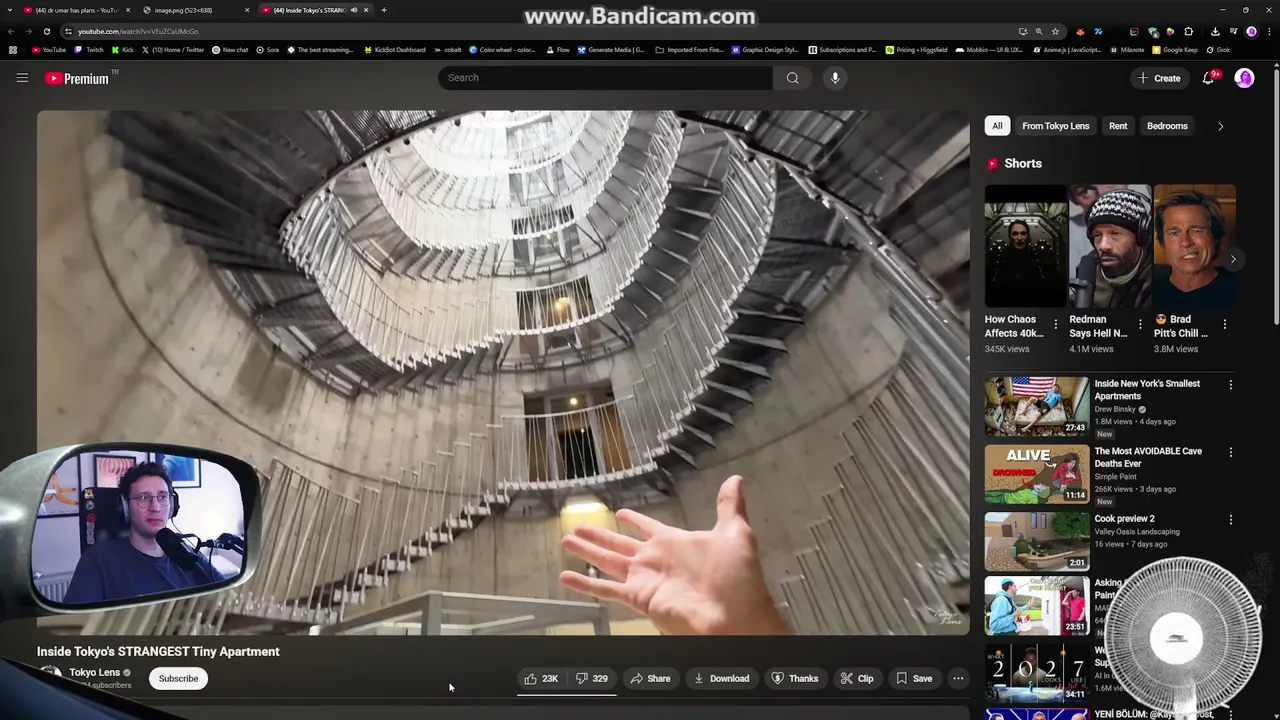
Task: Open the Kick bookmark
Action: click(x=123, y=50)
